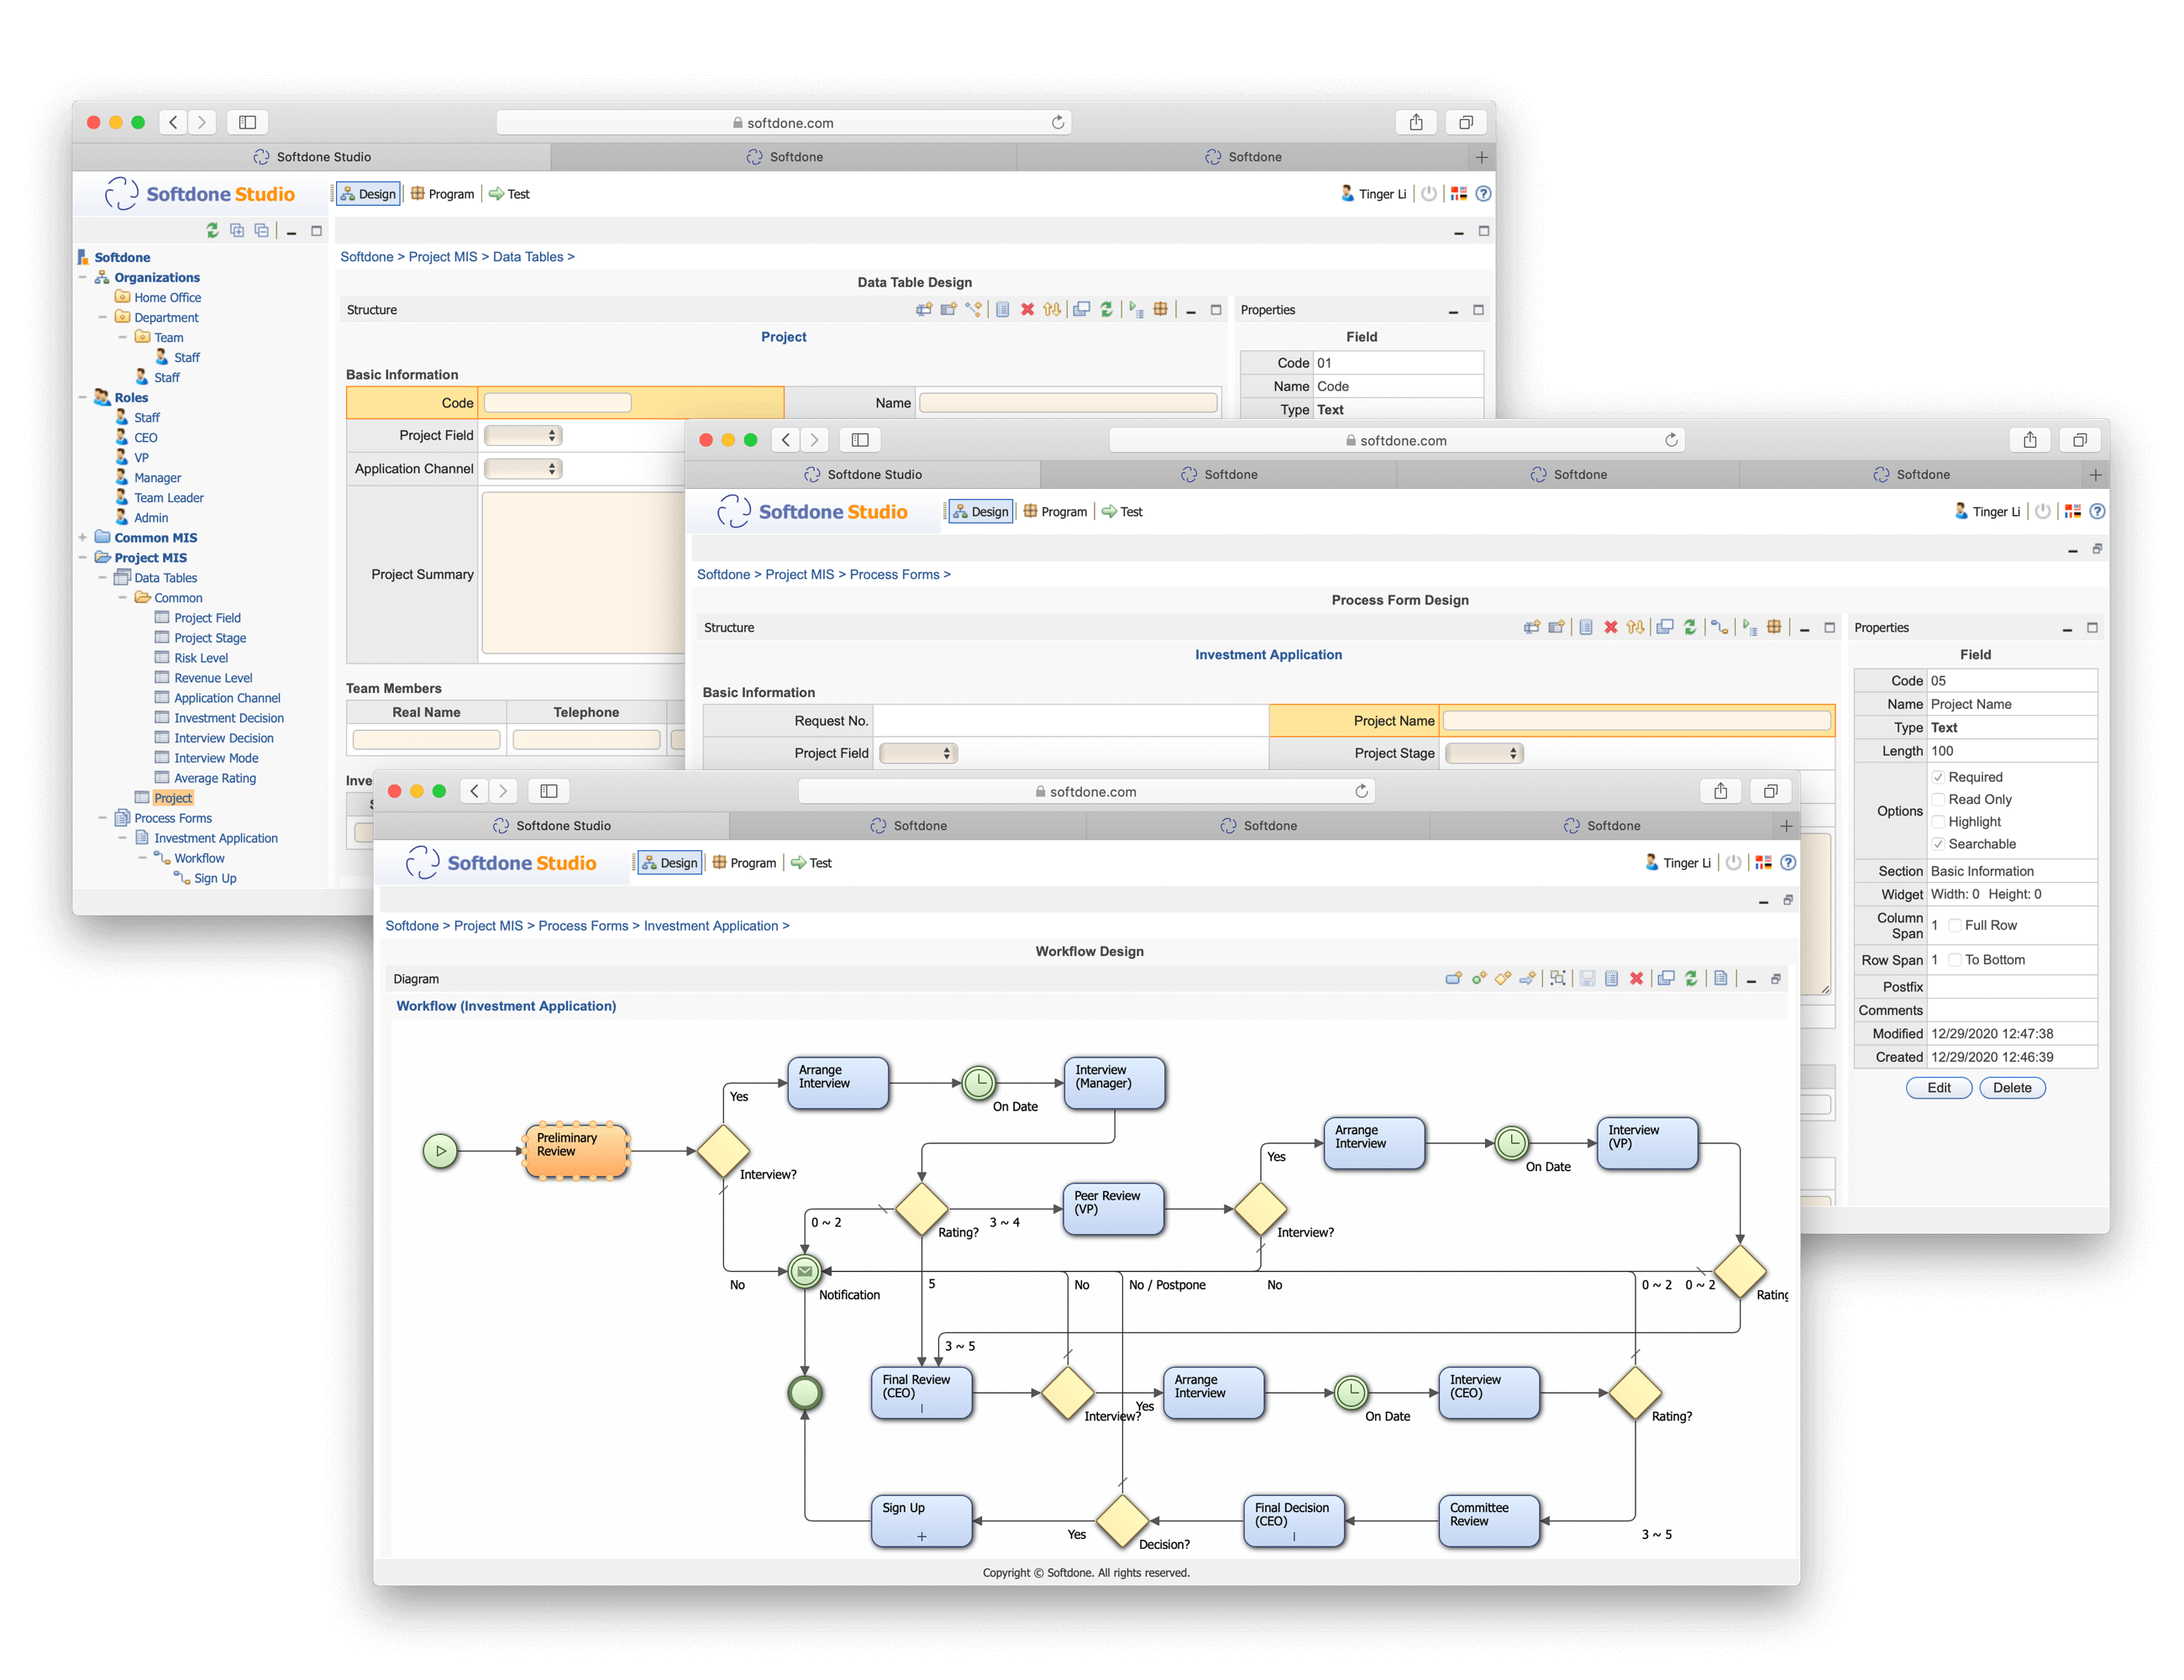The width and height of the screenshot is (2184, 1680).
Task: Refresh the navigation tree in back window
Action: pyautogui.click(x=212, y=231)
